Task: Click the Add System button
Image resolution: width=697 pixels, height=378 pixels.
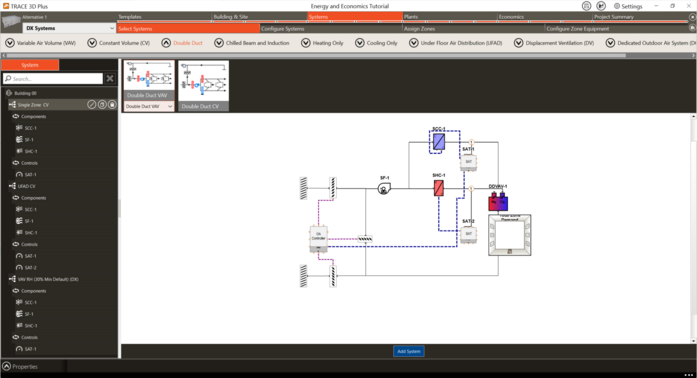Action: pyautogui.click(x=409, y=351)
